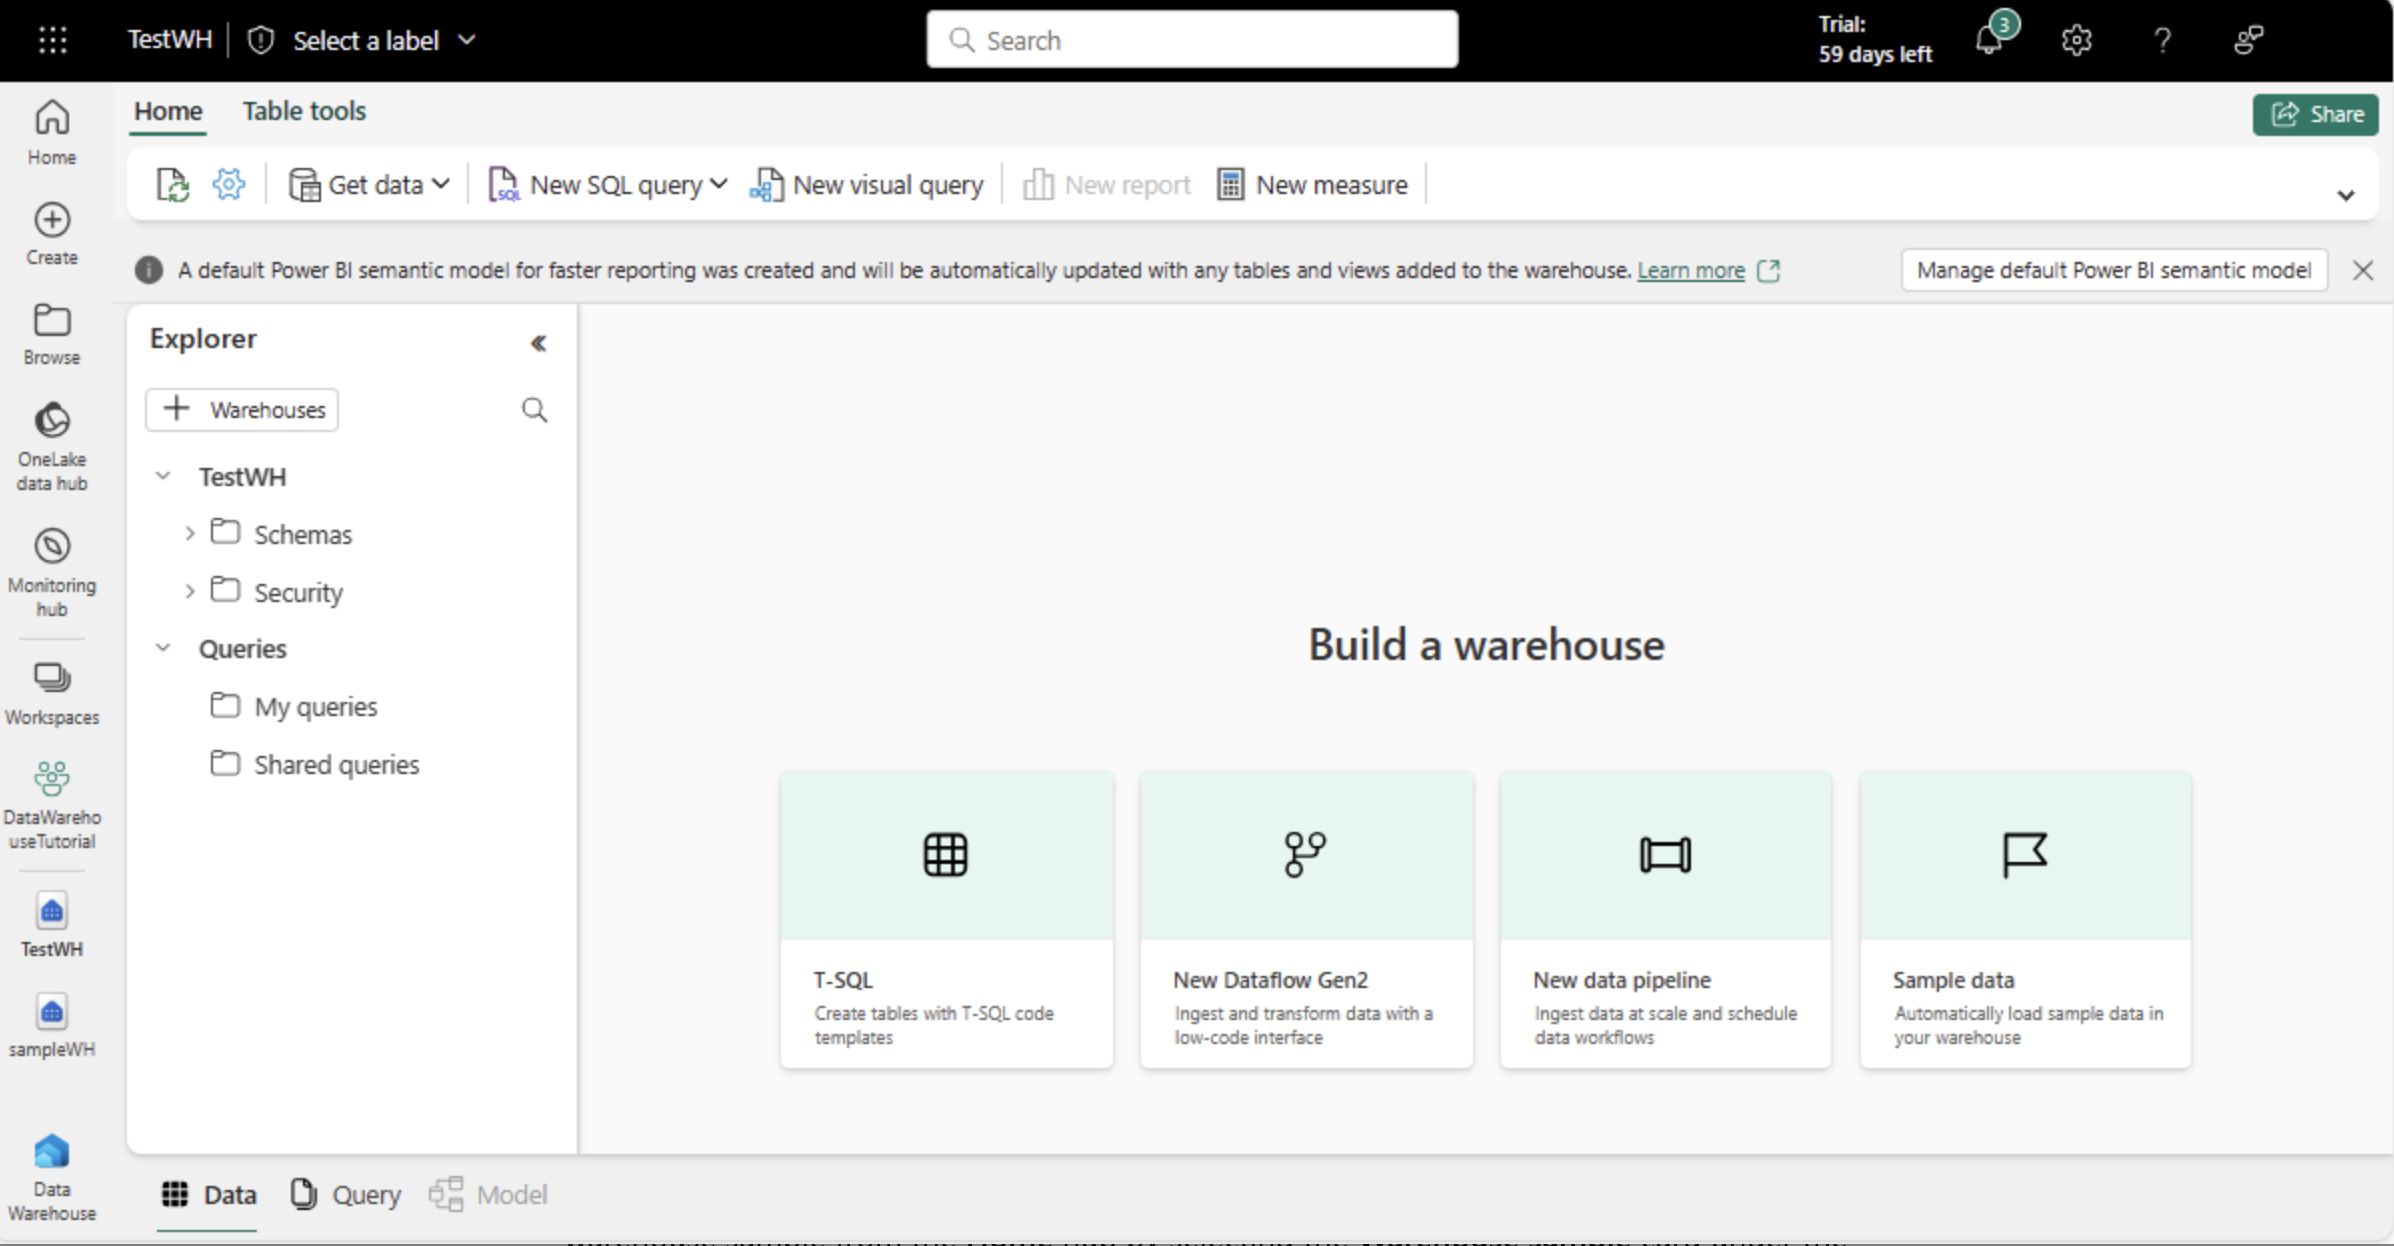Select New data pipeline card
2394x1246 pixels.
point(1665,919)
